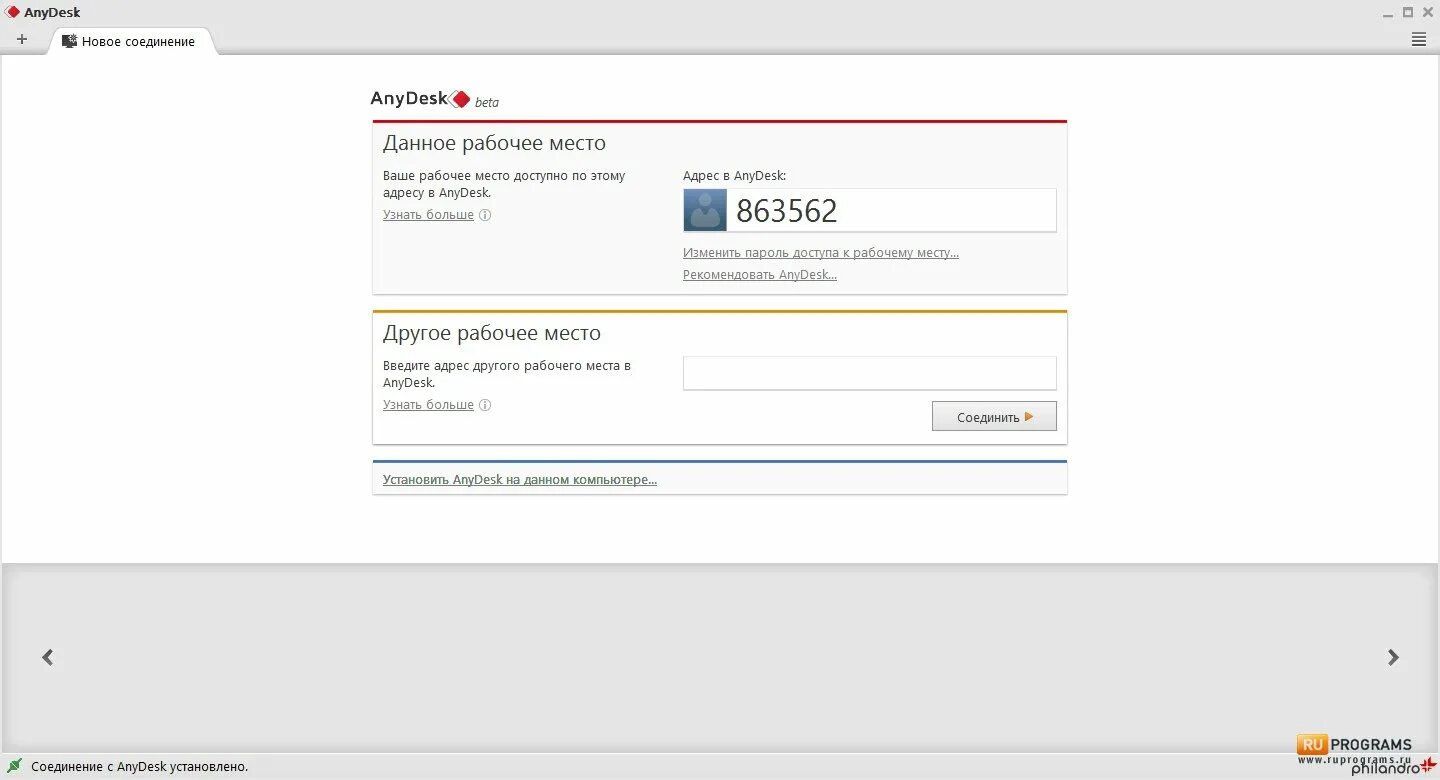Image resolution: width=1440 pixels, height=780 pixels.
Task: Open the Рекомендовать AnyDesk link
Action: (760, 275)
